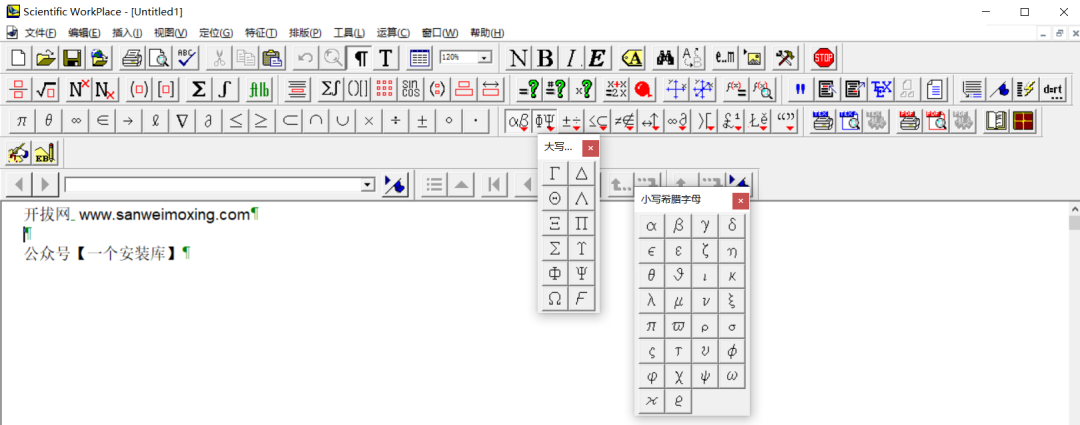Insert the plus-minus symbol
Screen dimensions: 1080x425
[x=422, y=121]
